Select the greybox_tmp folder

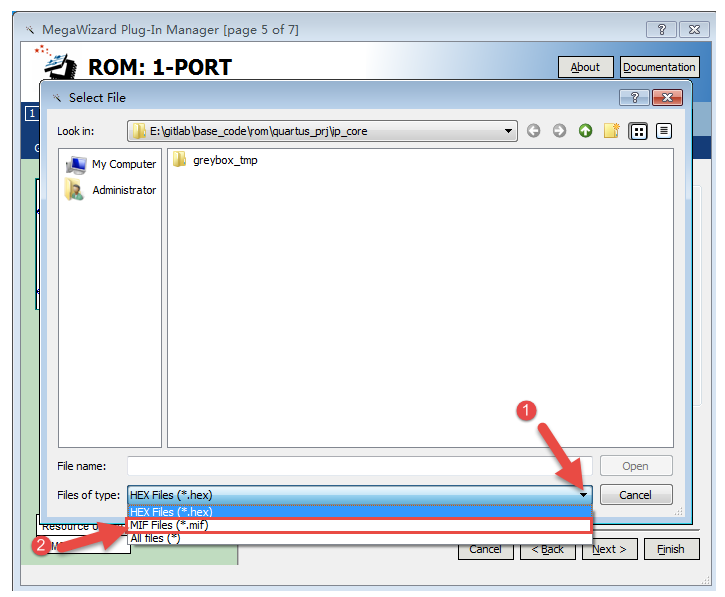coord(215,160)
